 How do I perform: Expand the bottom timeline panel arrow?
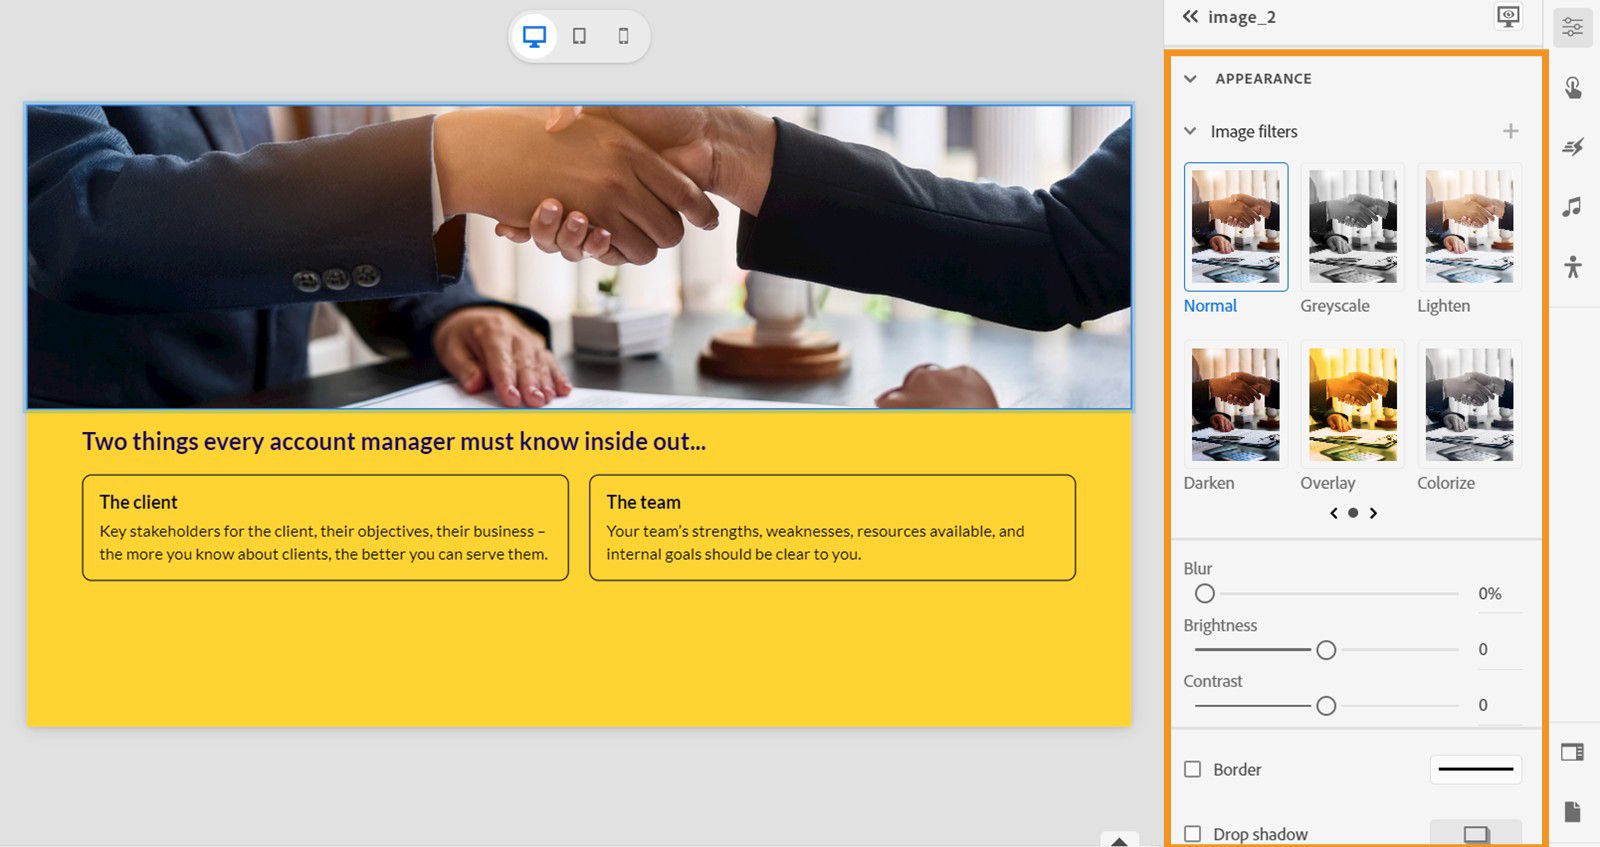click(x=1119, y=840)
